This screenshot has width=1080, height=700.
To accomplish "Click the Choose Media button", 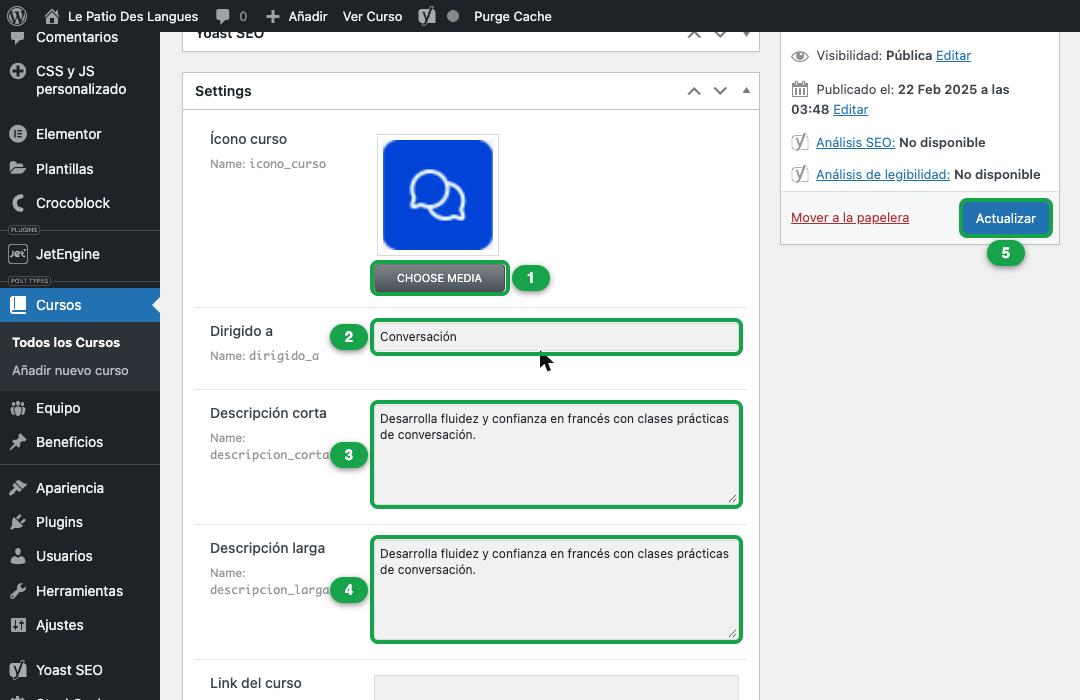I will [x=439, y=278].
